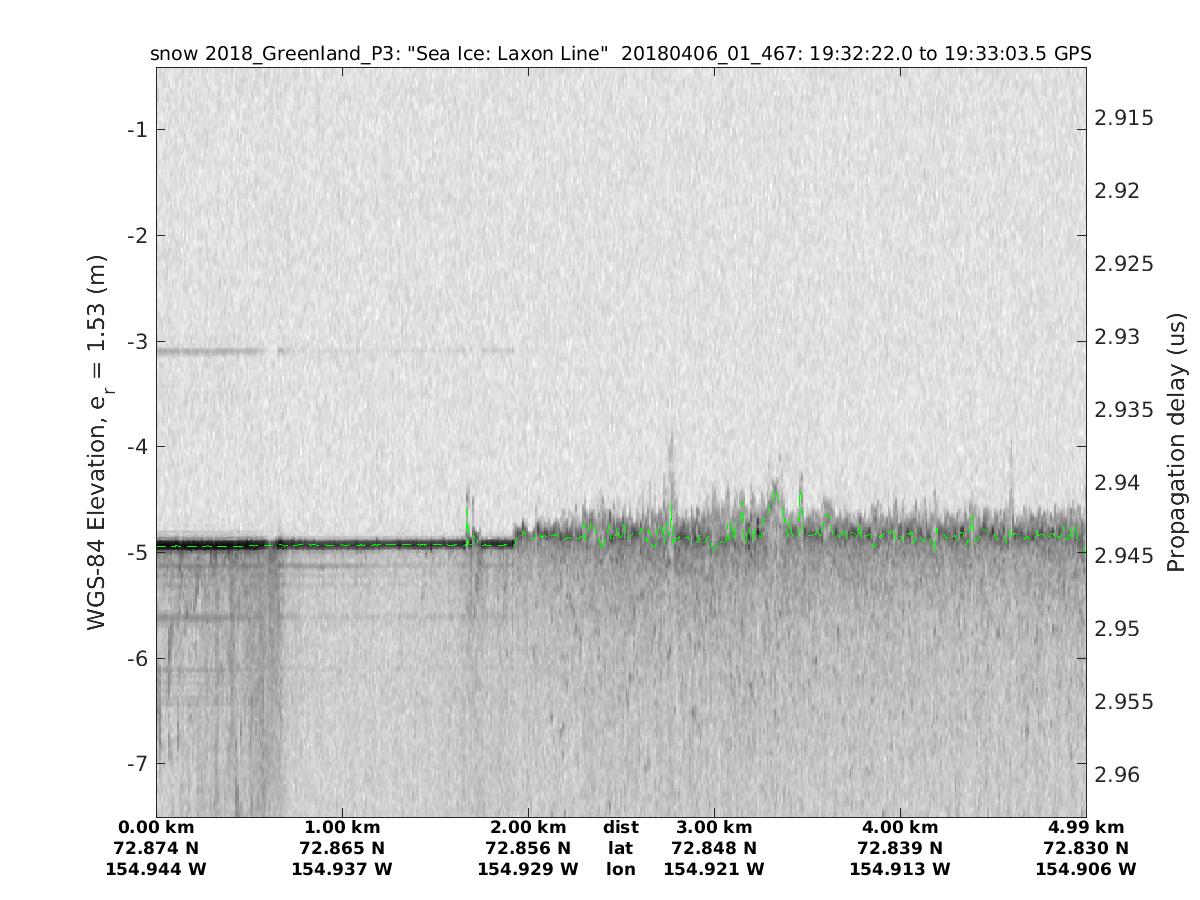Select the "4.99 km" distance label
This screenshot has width=1200, height=900.
pyautogui.click(x=1086, y=827)
